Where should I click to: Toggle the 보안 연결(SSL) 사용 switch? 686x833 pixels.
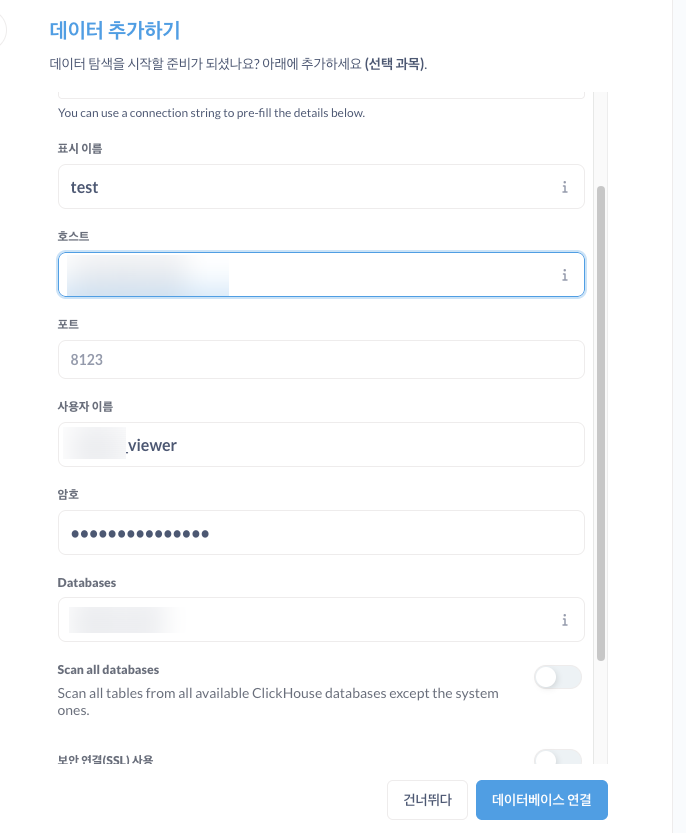pyautogui.click(x=557, y=758)
